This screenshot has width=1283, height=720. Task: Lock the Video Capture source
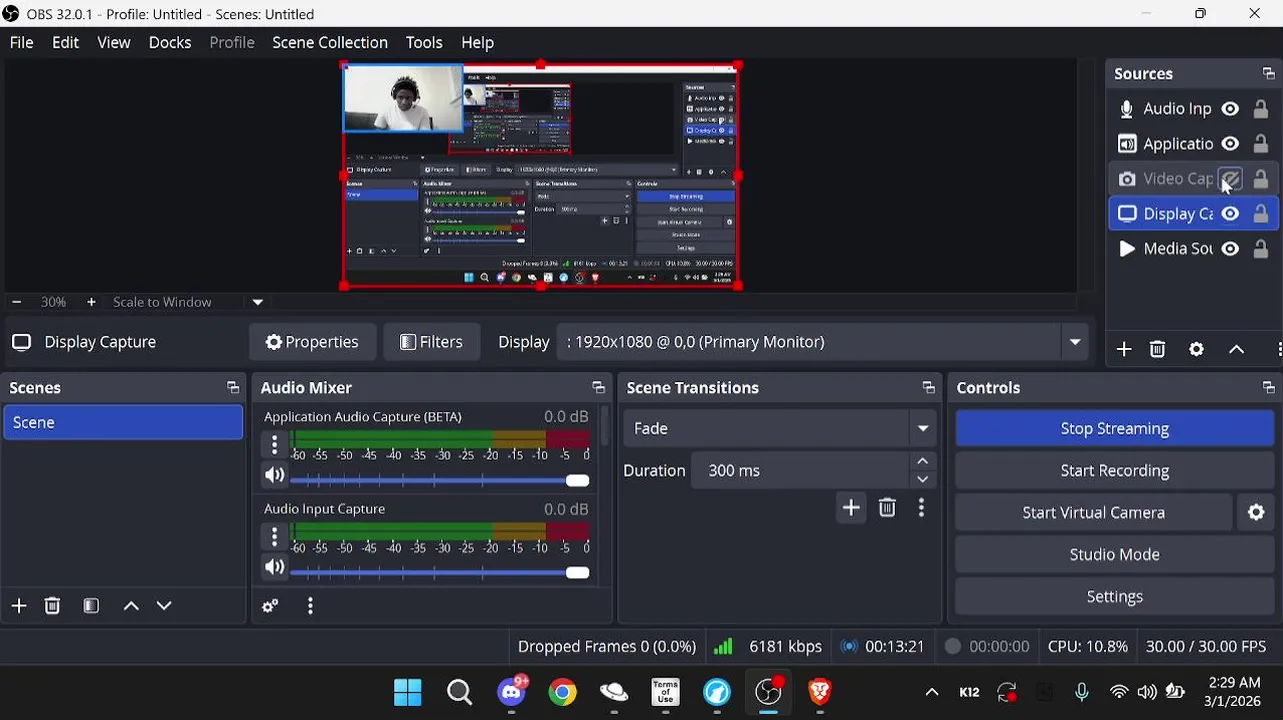tap(1261, 179)
